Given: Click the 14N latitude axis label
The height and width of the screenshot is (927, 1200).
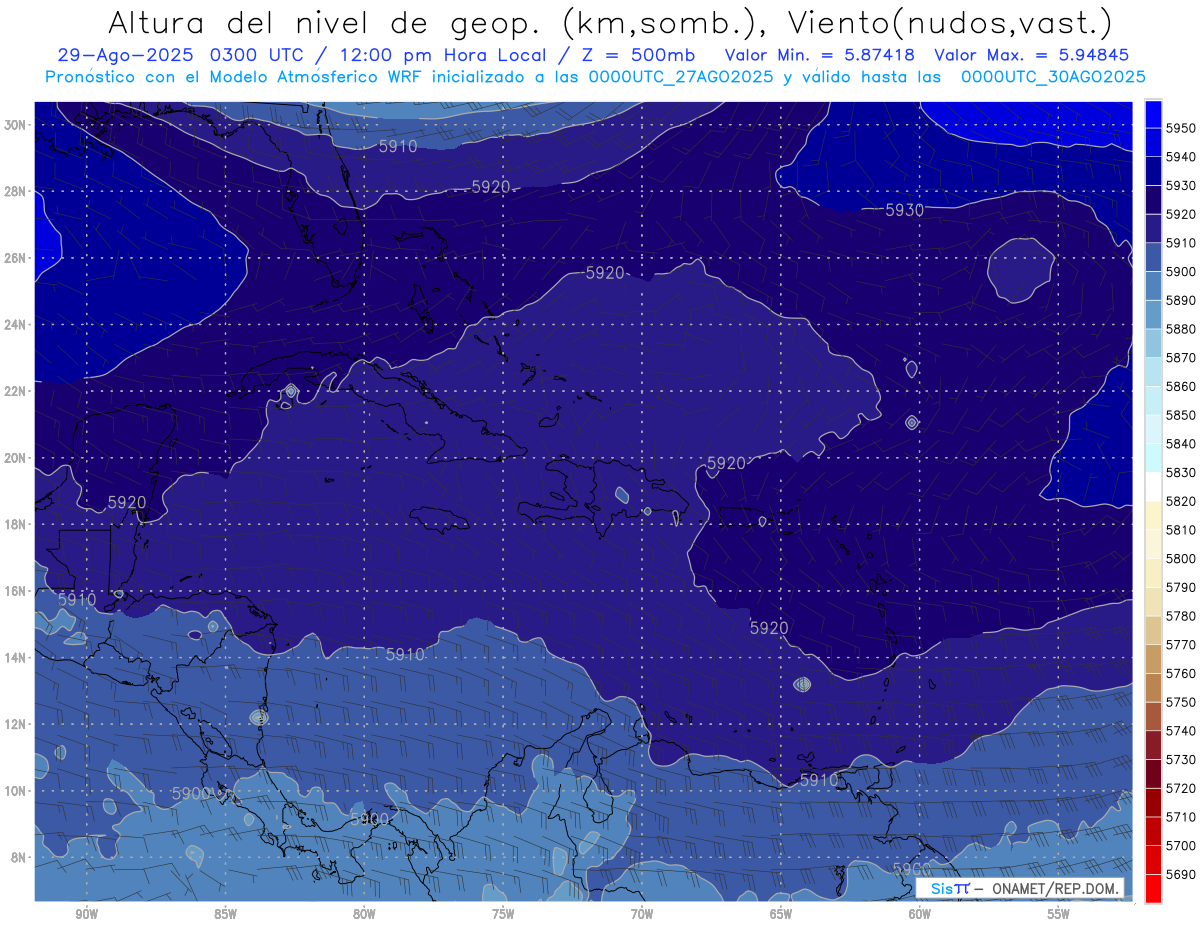Looking at the screenshot, I should (16, 658).
